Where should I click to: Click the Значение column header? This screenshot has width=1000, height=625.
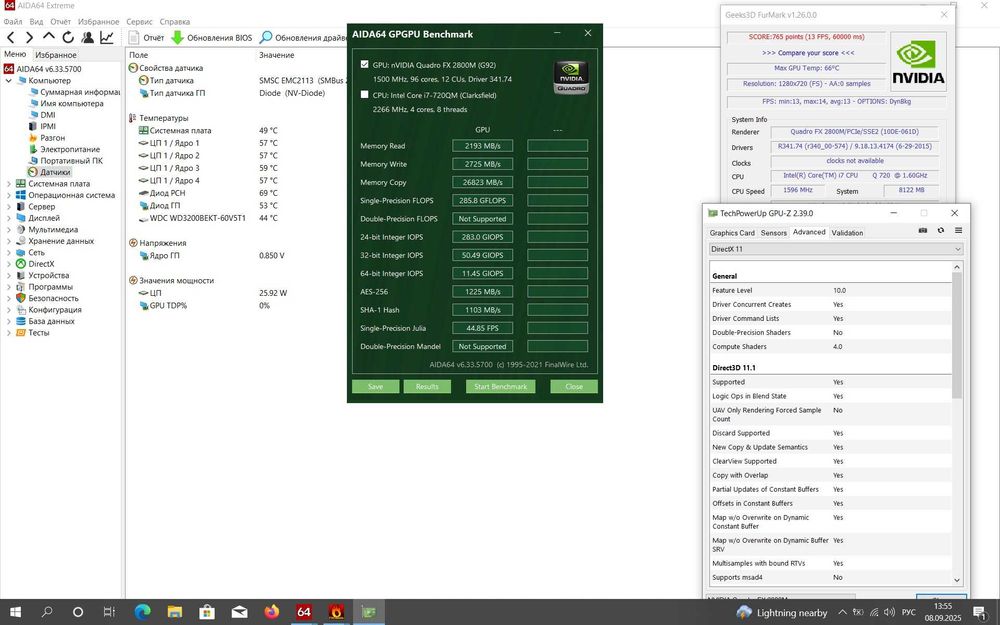276,55
